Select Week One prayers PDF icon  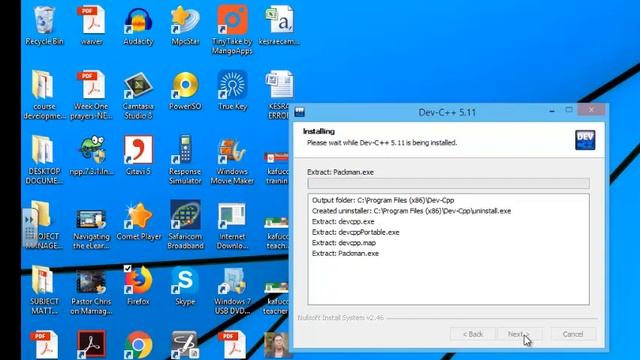tap(91, 95)
